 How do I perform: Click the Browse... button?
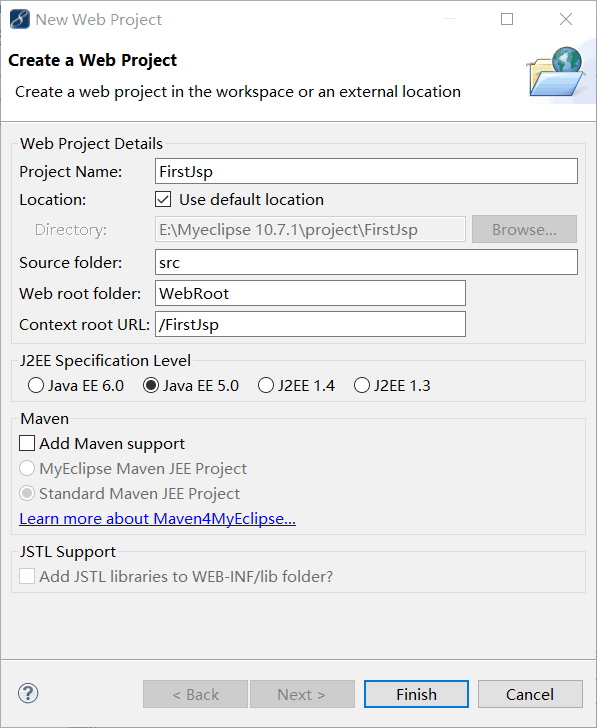point(525,229)
